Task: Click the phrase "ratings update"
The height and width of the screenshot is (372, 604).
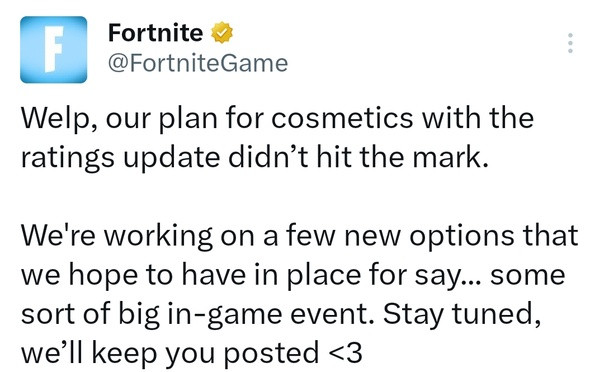Action: 120,158
